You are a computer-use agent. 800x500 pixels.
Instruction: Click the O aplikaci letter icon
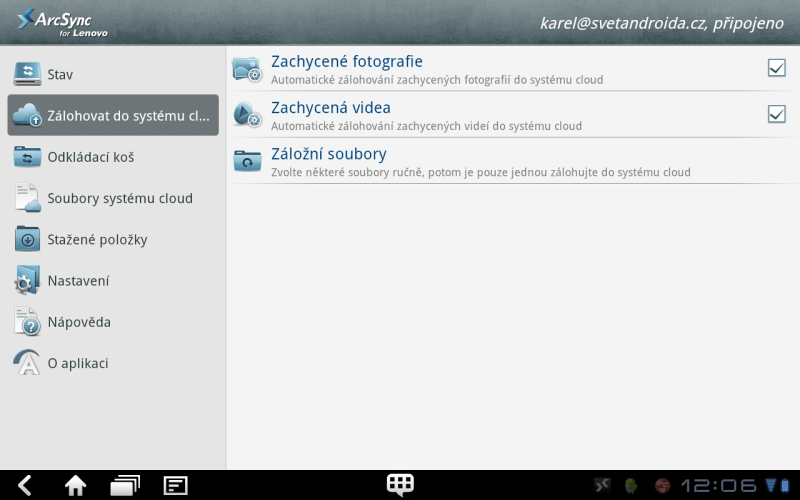pyautogui.click(x=27, y=363)
